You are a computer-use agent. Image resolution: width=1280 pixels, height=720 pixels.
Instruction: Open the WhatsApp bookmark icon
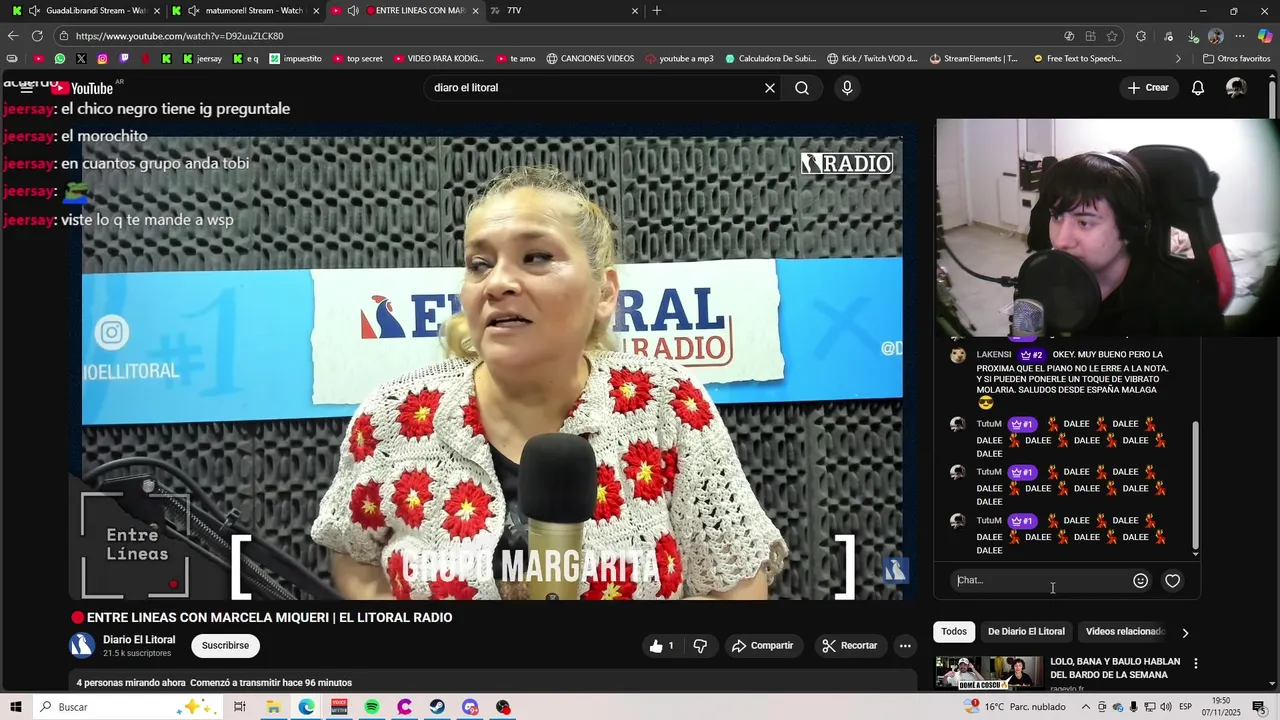tap(60, 59)
